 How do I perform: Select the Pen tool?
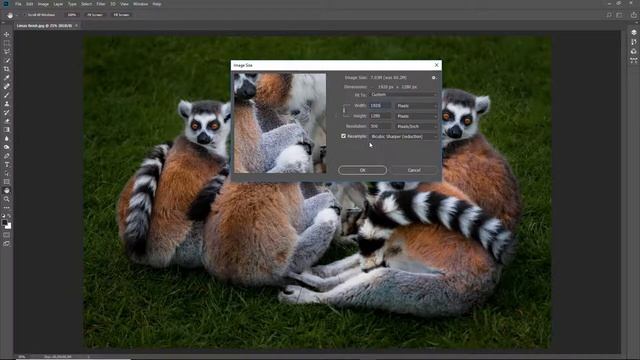pos(7,156)
